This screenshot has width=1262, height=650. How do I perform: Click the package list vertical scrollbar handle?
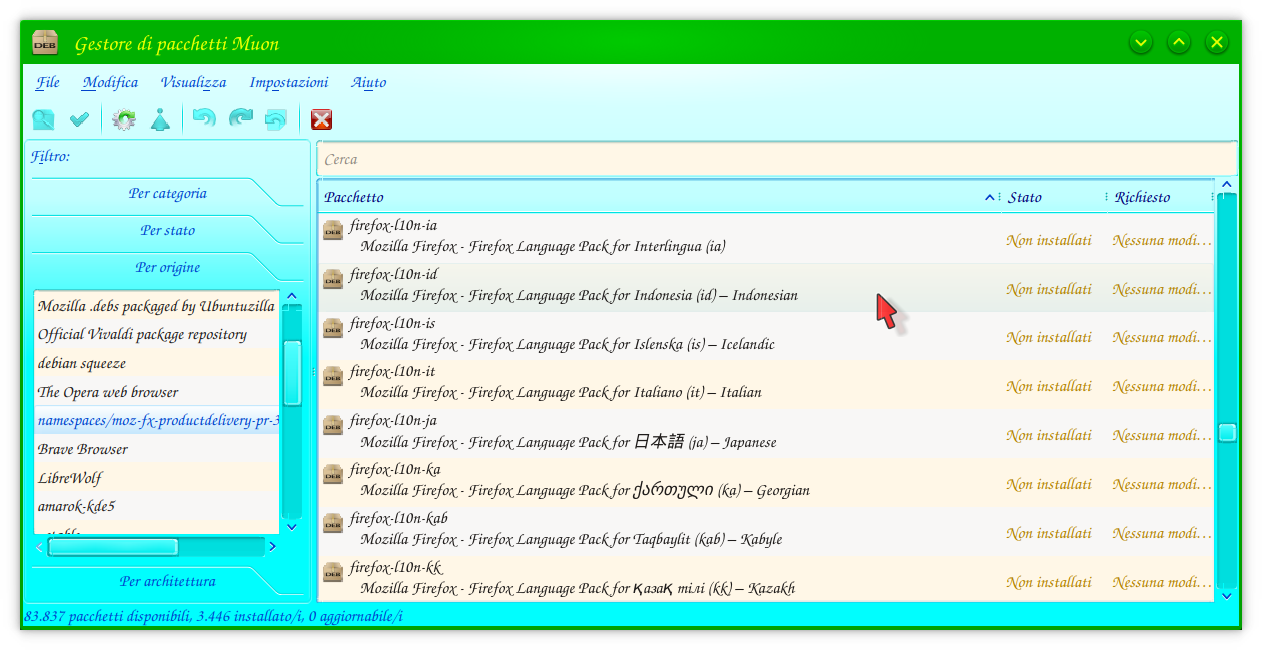tap(1227, 432)
